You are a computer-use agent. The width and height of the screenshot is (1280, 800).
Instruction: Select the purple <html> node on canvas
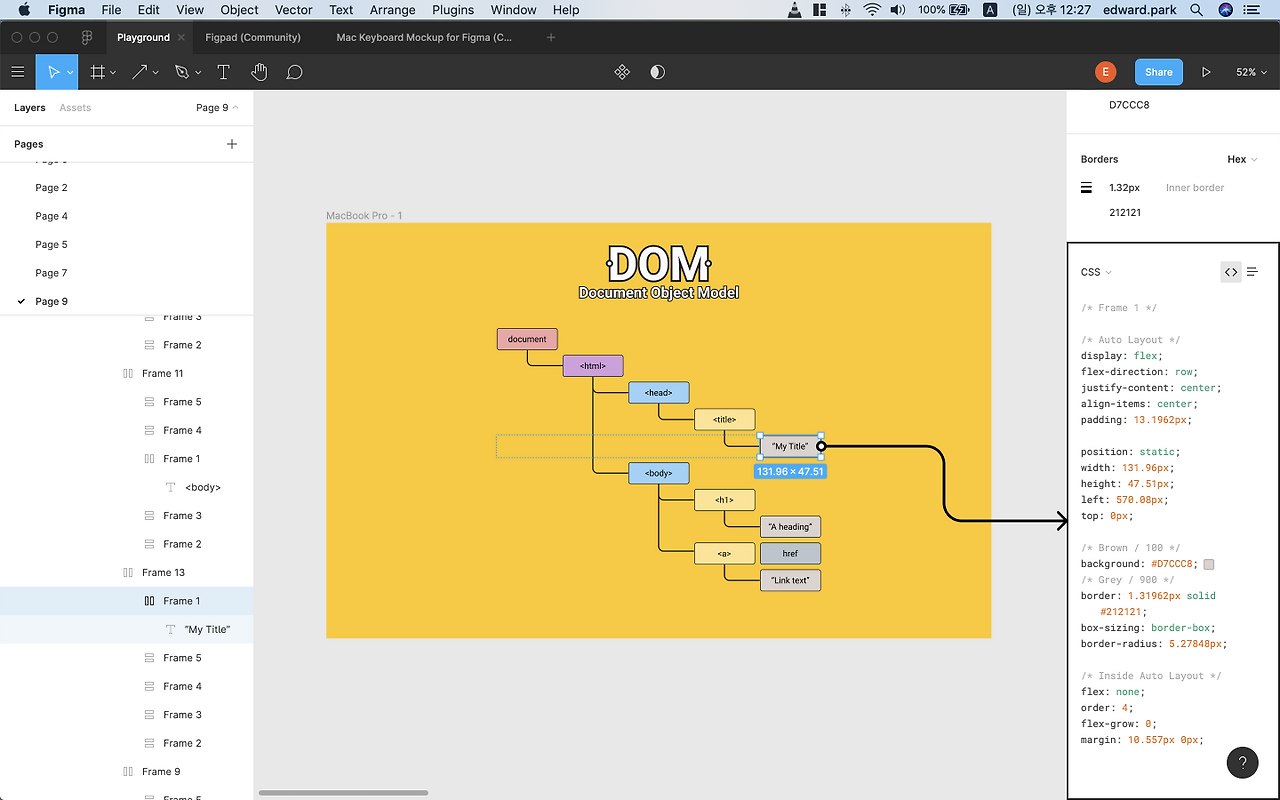(x=593, y=366)
